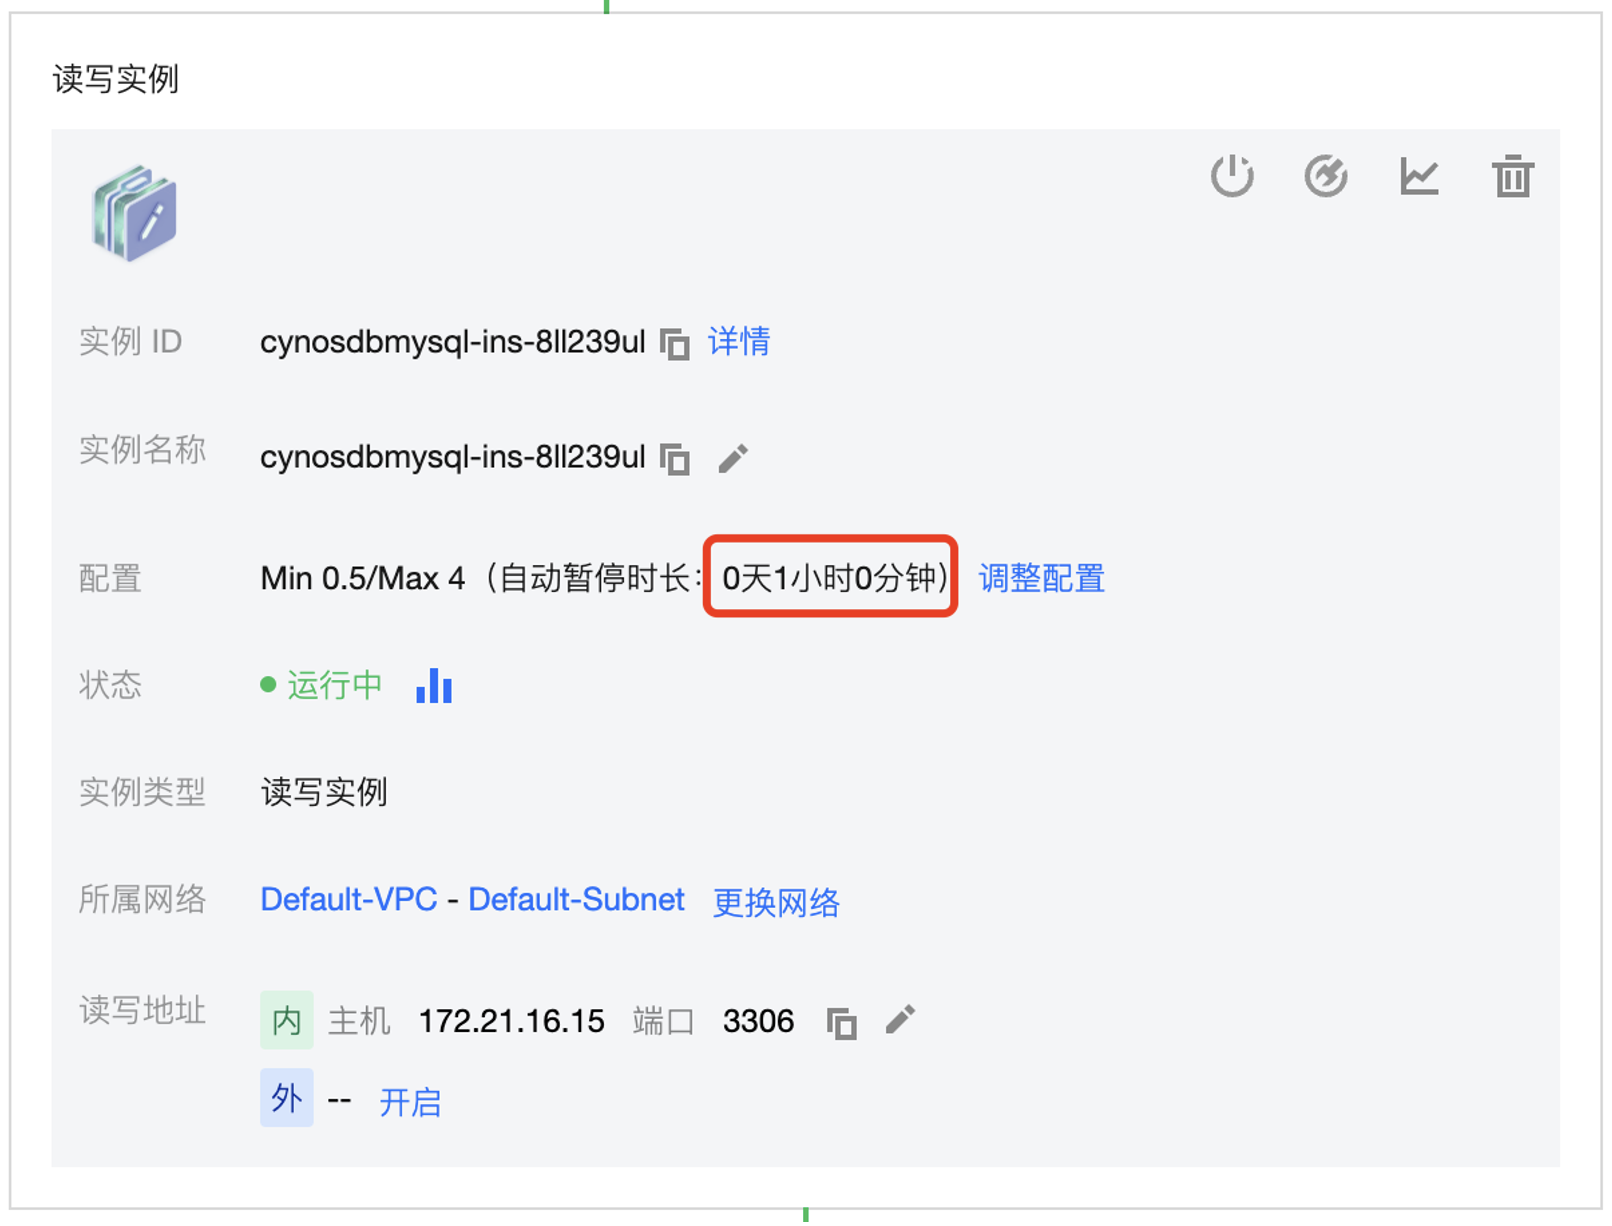The image size is (1612, 1226).
Task: Copy the read-write address 172.21.16.15
Action: point(841,1023)
